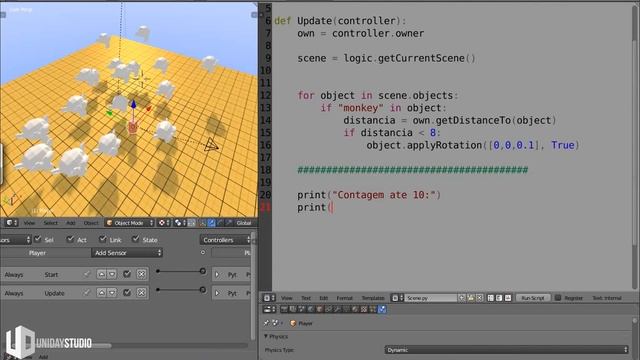The height and width of the screenshot is (360, 640).
Task: Collapse the Physics panel
Action: tap(266, 336)
